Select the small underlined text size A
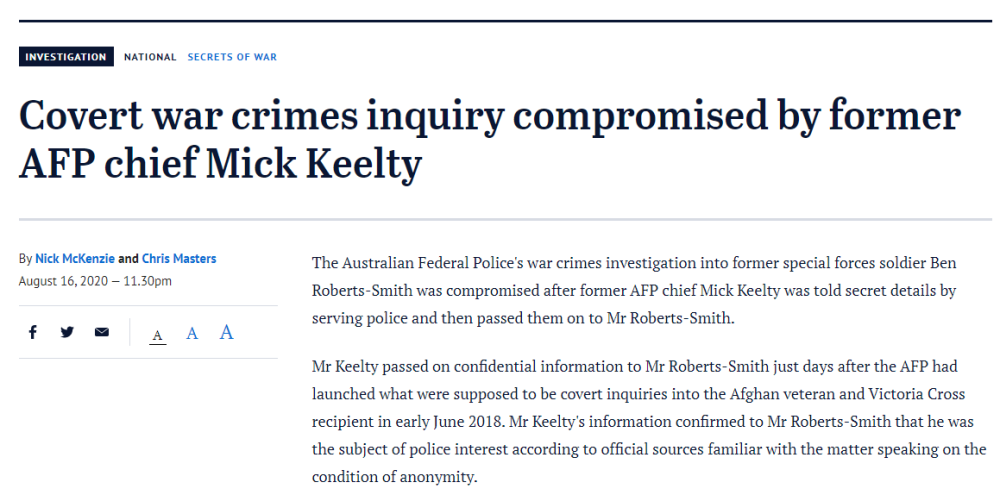The image size is (1000, 495). [157, 335]
